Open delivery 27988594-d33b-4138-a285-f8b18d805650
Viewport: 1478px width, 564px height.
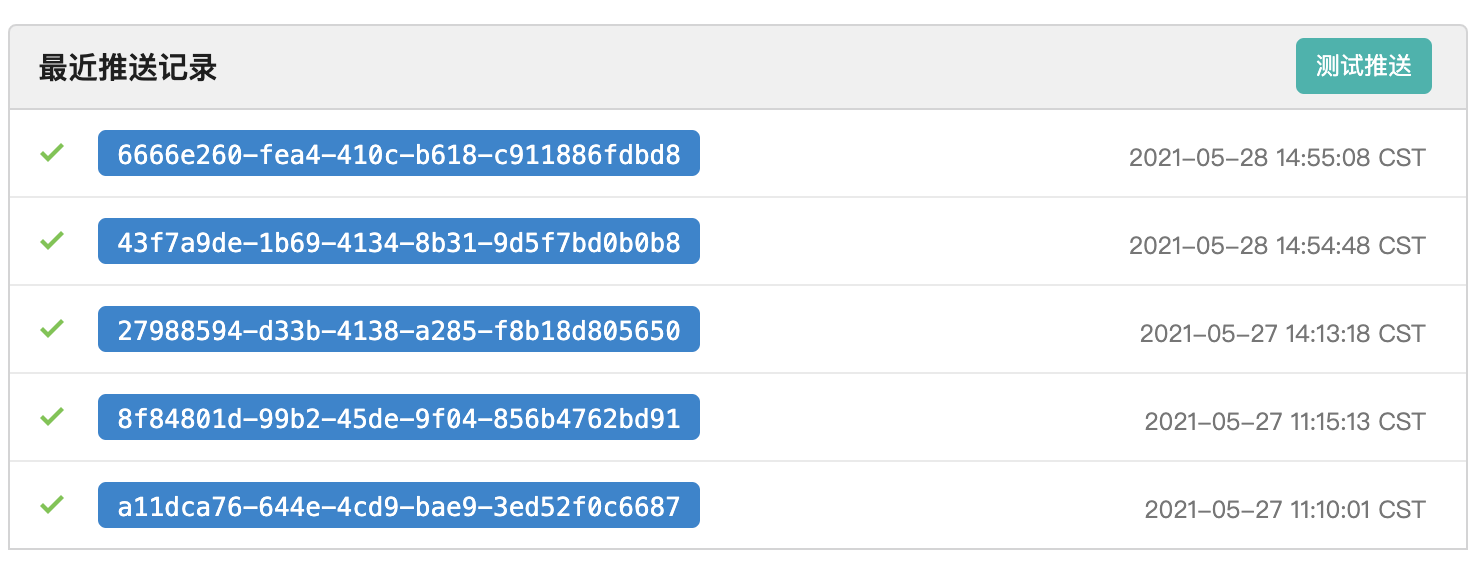point(399,329)
